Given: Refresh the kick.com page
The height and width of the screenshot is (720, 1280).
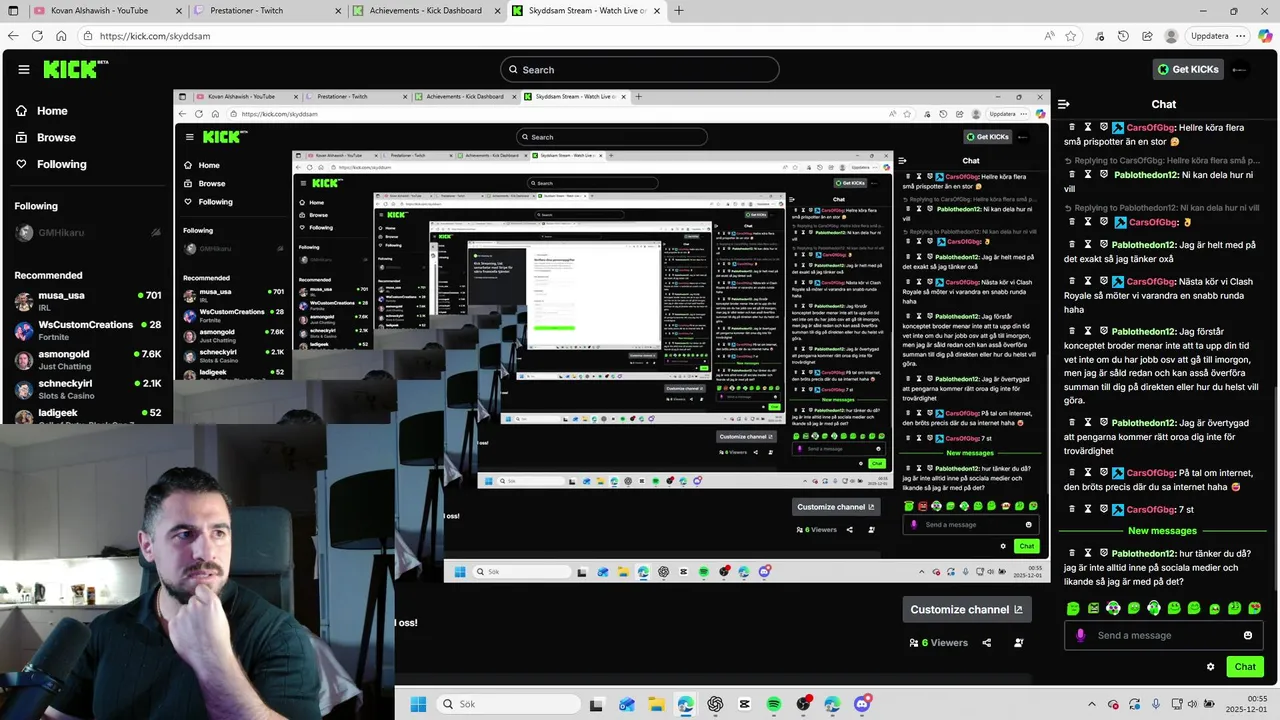Looking at the screenshot, I should [37, 36].
